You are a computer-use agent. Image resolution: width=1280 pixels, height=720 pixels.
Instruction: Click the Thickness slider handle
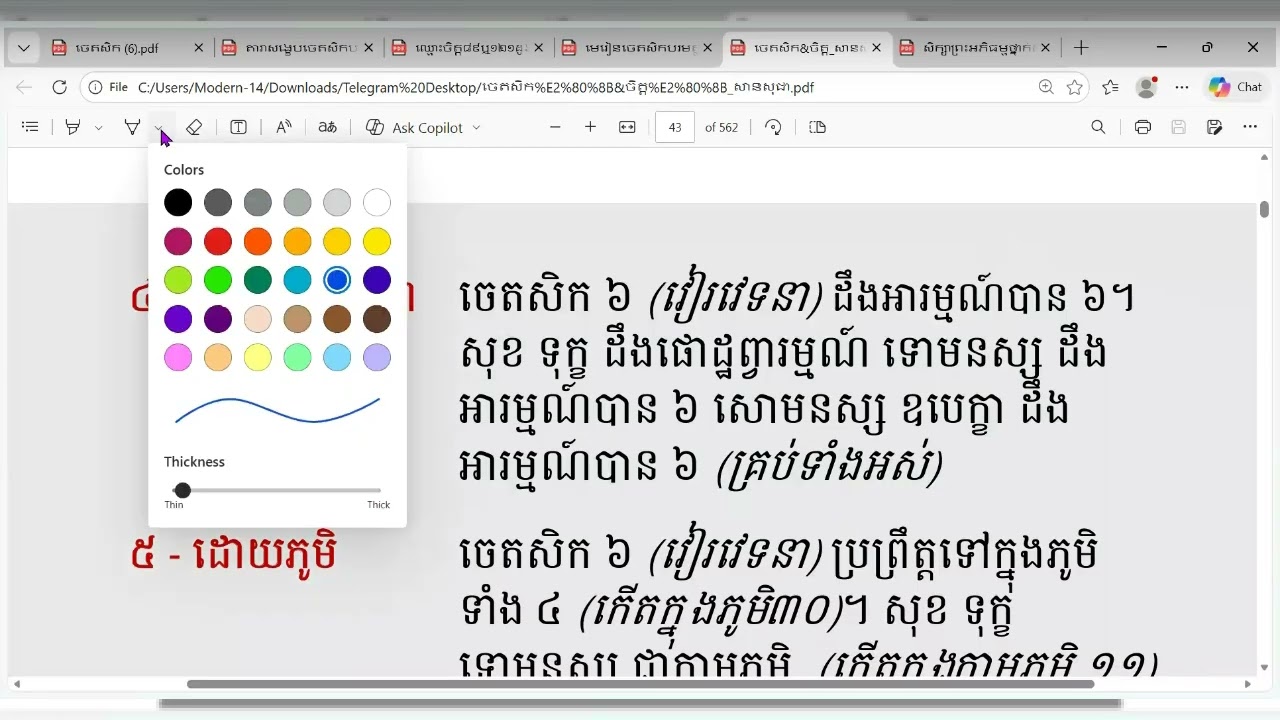click(x=182, y=490)
